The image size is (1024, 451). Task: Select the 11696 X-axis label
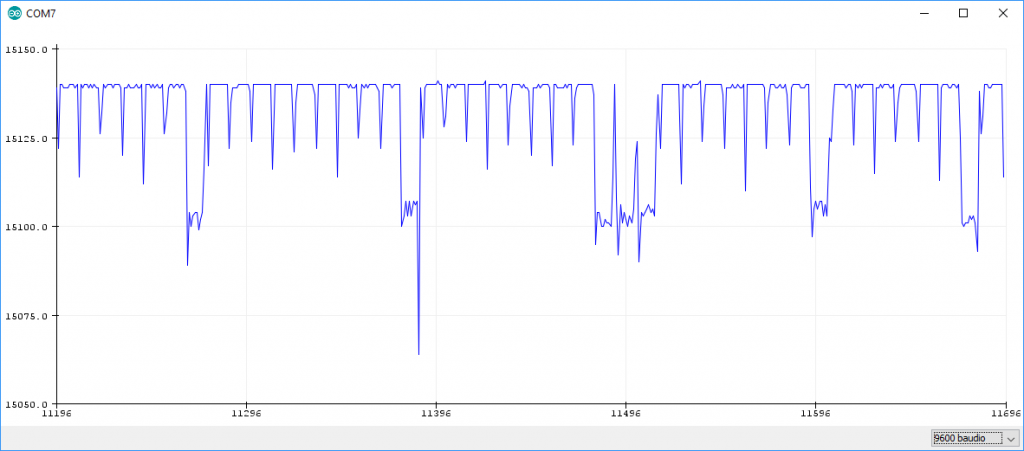pos(1004,414)
